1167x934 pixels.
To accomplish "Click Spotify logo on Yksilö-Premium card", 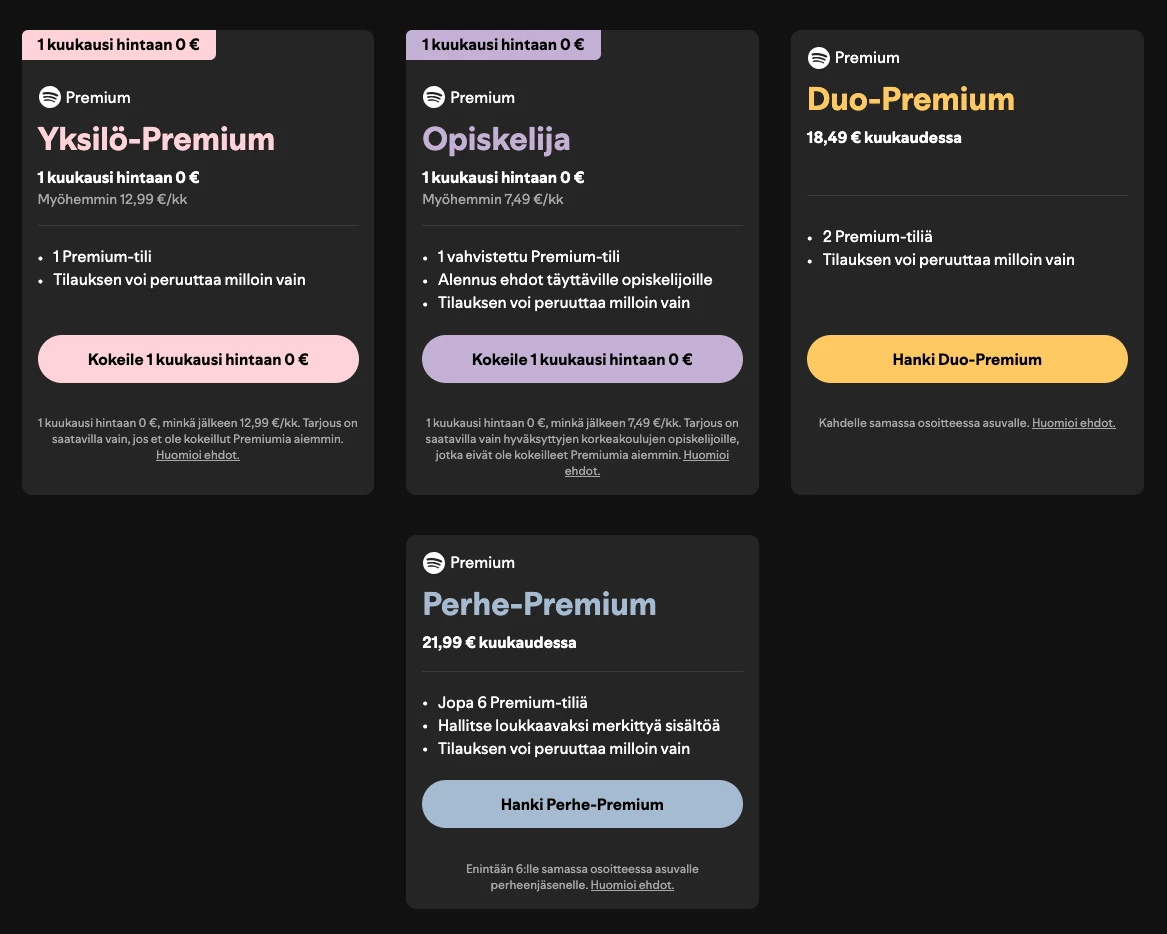I will click(x=50, y=97).
